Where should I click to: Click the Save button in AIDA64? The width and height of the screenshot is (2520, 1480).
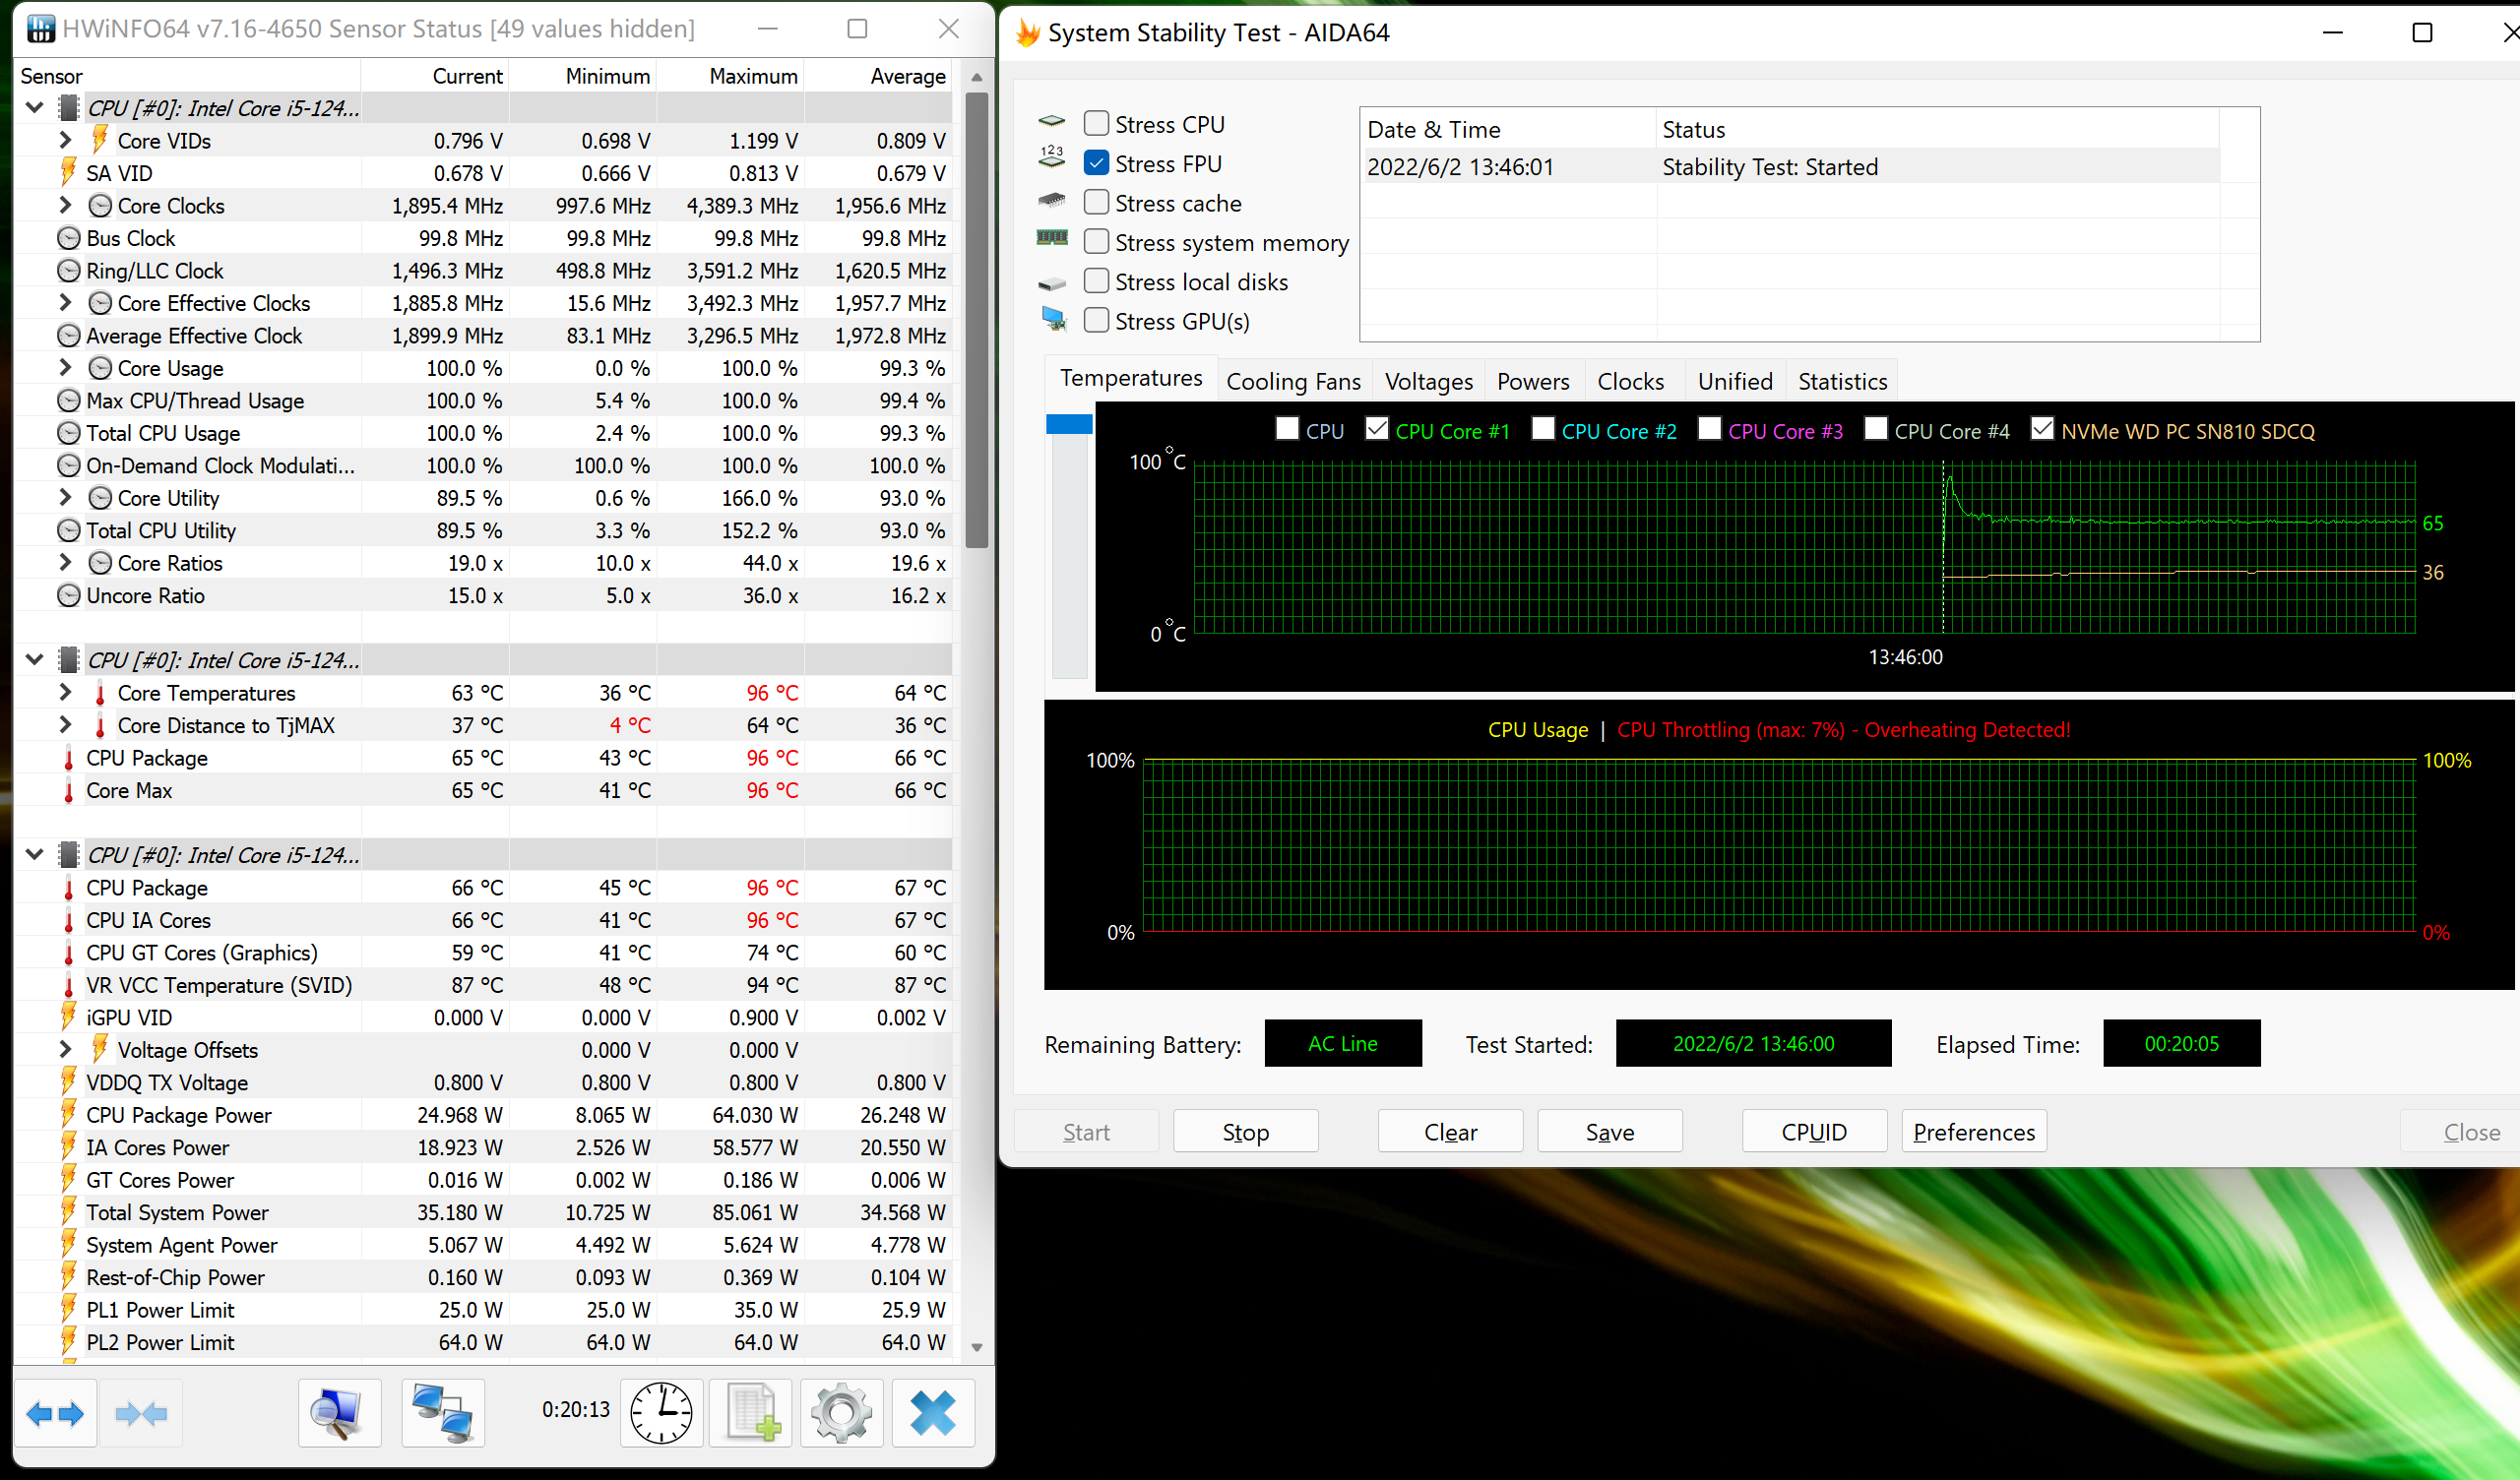[1607, 1133]
